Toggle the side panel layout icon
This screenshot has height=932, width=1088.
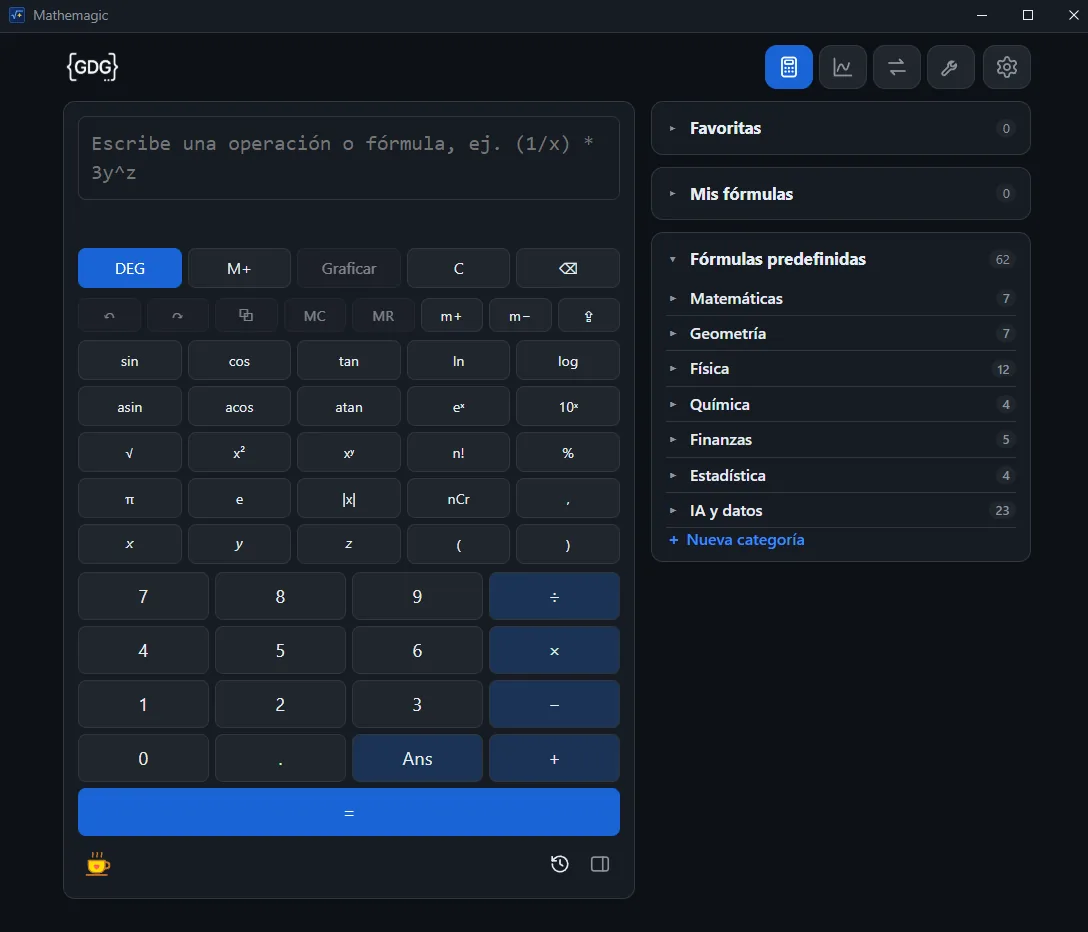pos(600,864)
